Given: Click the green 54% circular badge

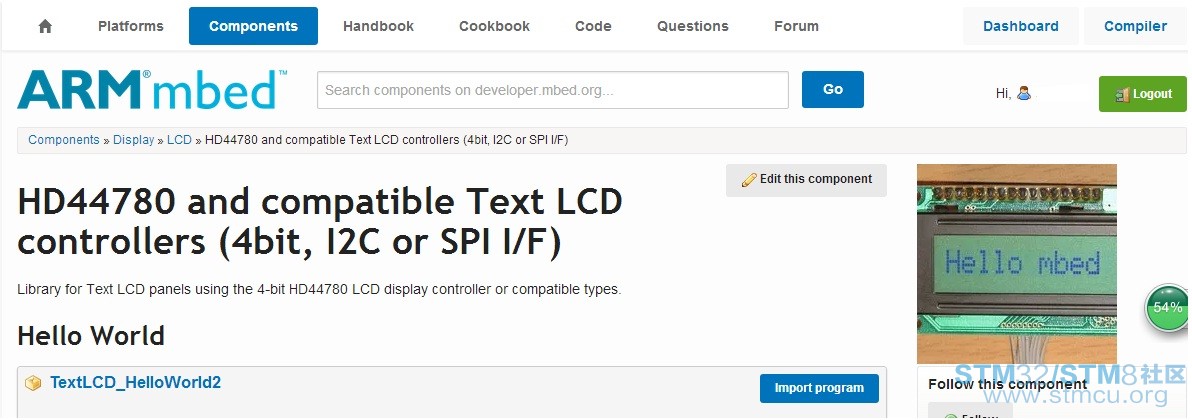Looking at the screenshot, I should 1167,307.
